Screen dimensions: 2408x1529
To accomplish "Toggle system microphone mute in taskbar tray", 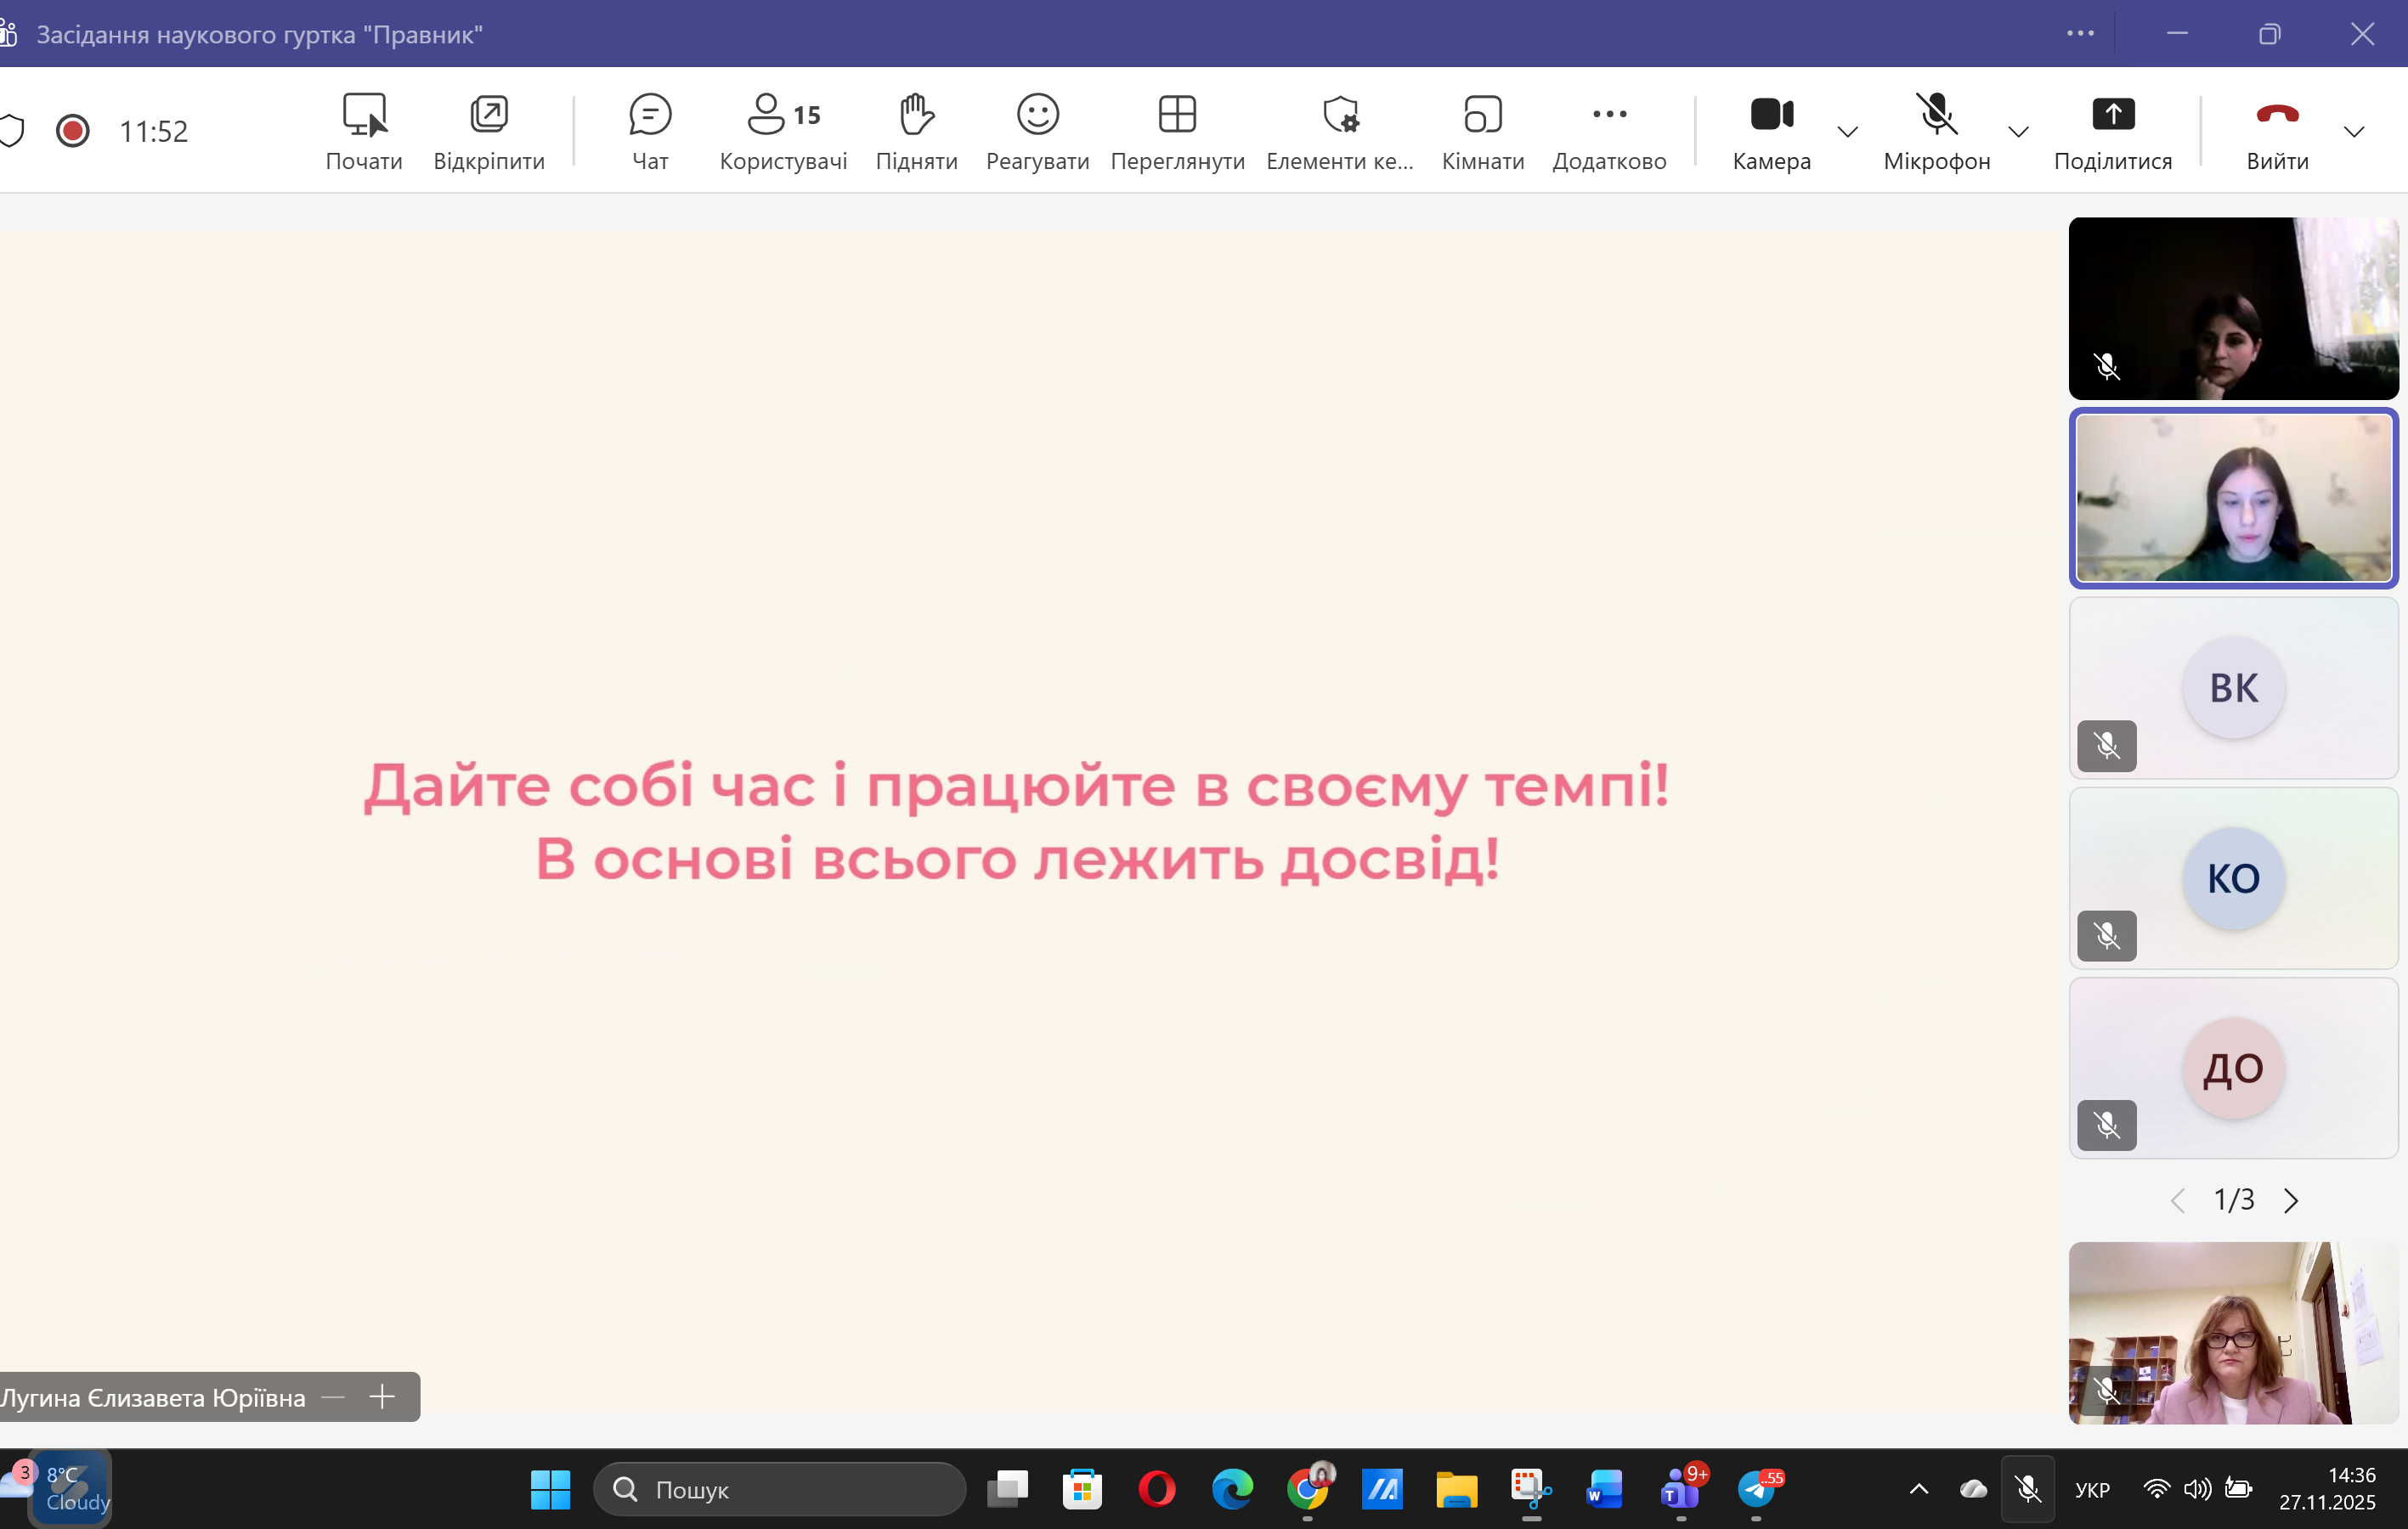I will pos(2028,1489).
